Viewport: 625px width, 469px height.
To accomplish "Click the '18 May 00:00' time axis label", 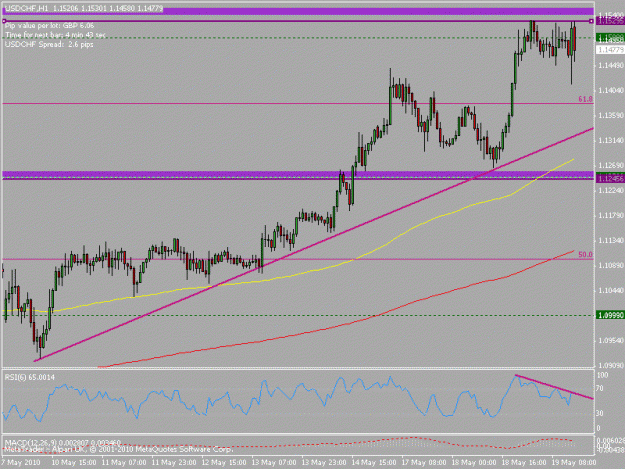I will 474,462.
